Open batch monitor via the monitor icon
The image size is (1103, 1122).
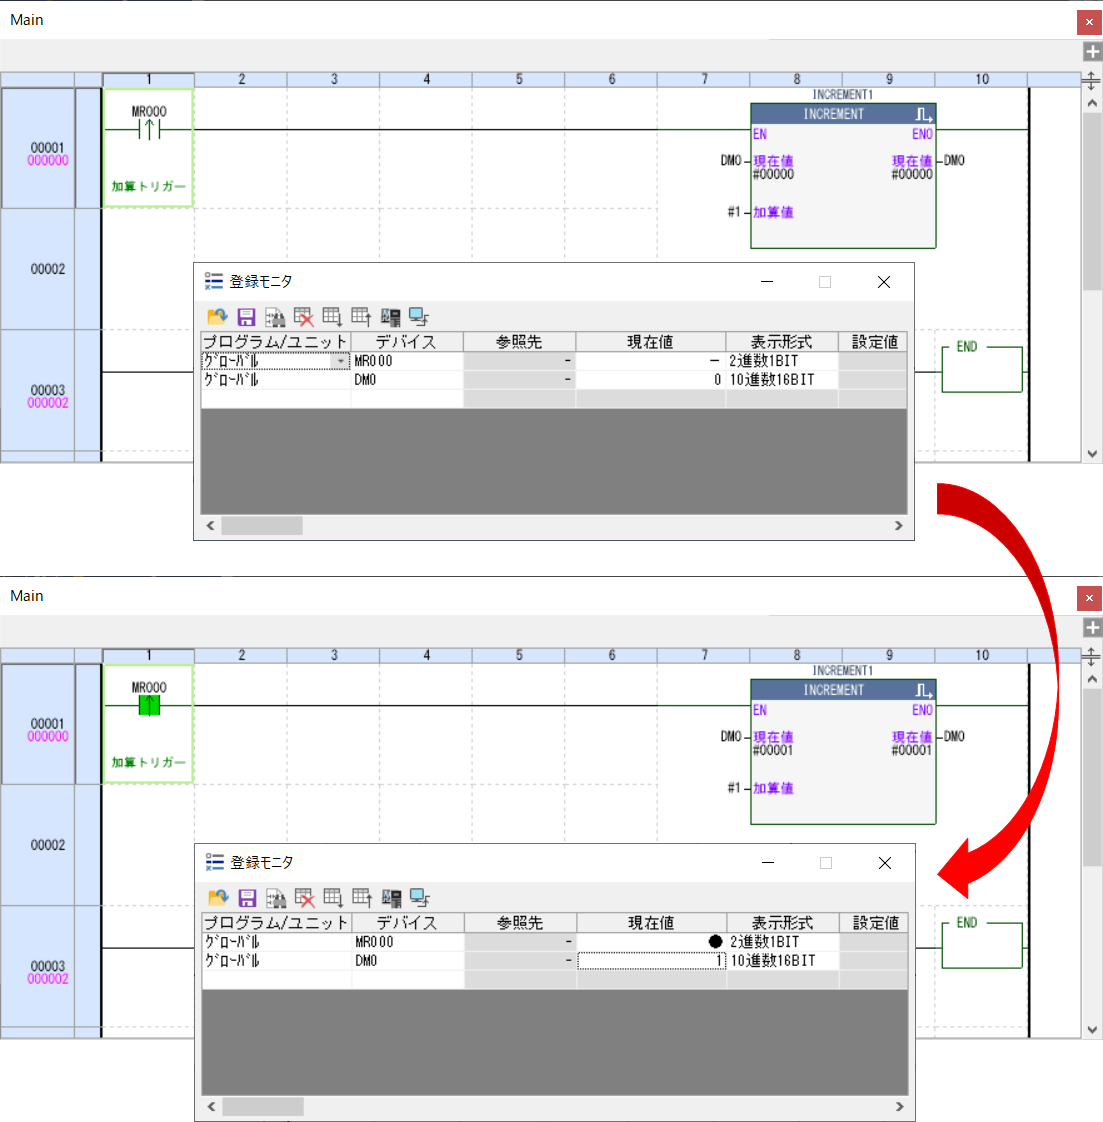tap(392, 317)
